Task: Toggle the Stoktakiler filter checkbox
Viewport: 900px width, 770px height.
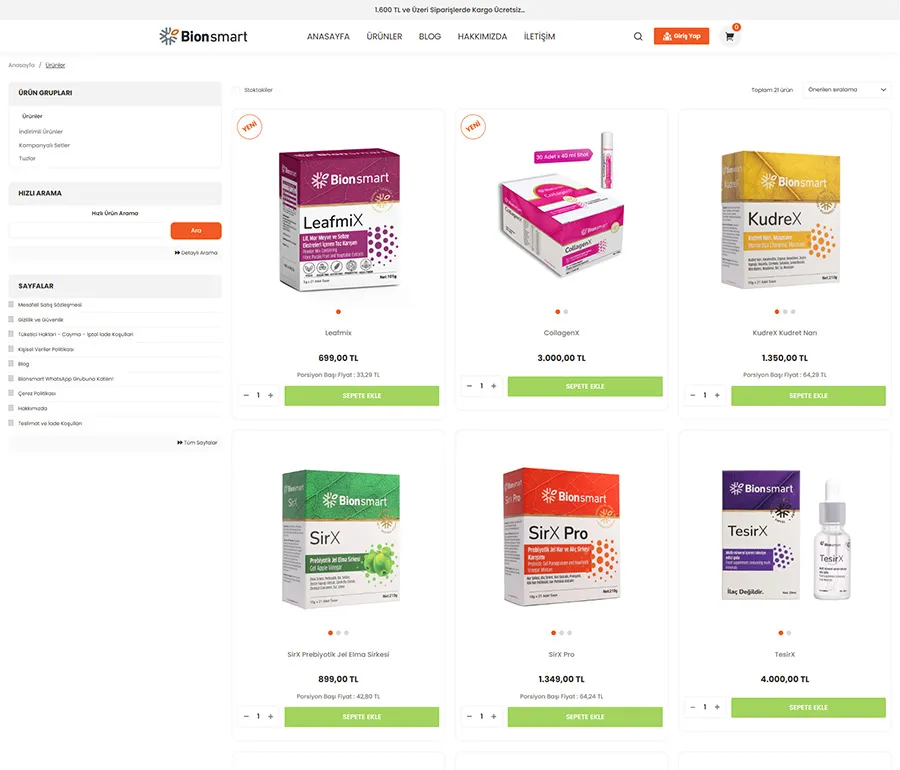Action: tap(236, 90)
